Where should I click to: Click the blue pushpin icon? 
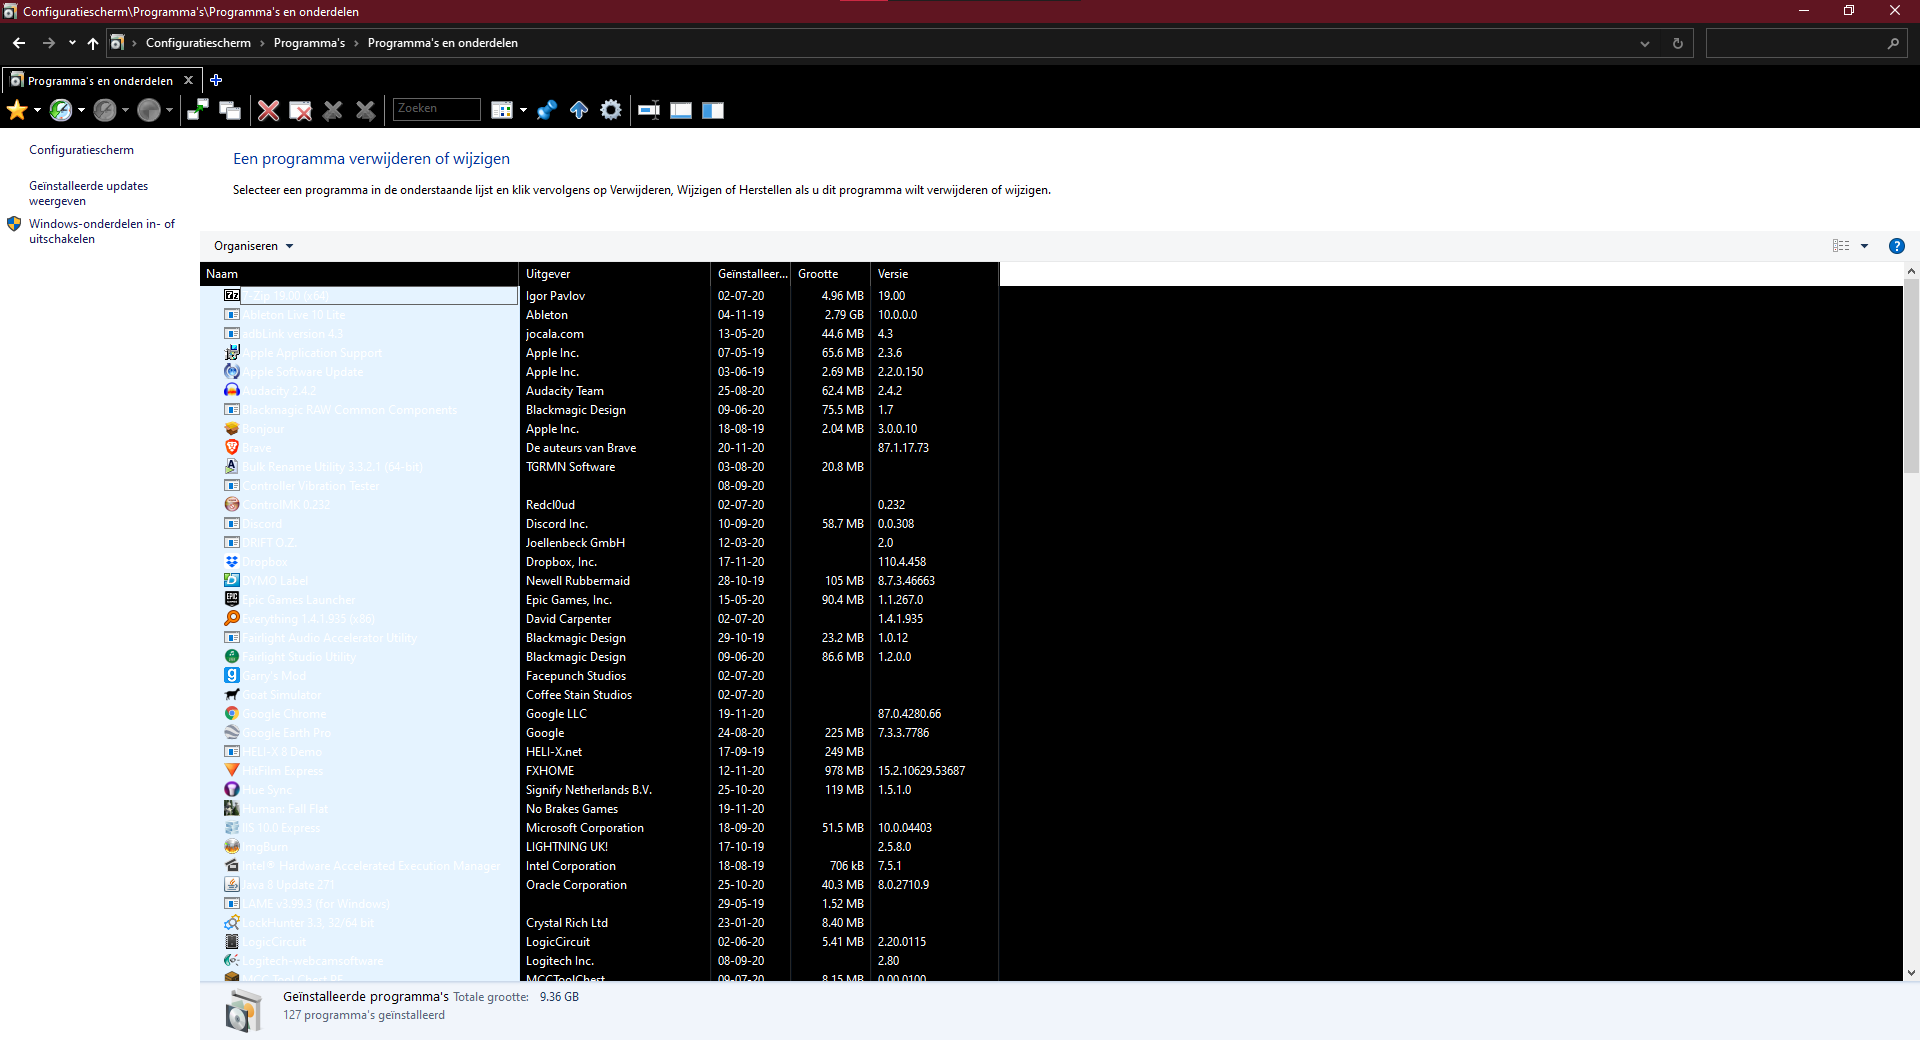(x=546, y=110)
